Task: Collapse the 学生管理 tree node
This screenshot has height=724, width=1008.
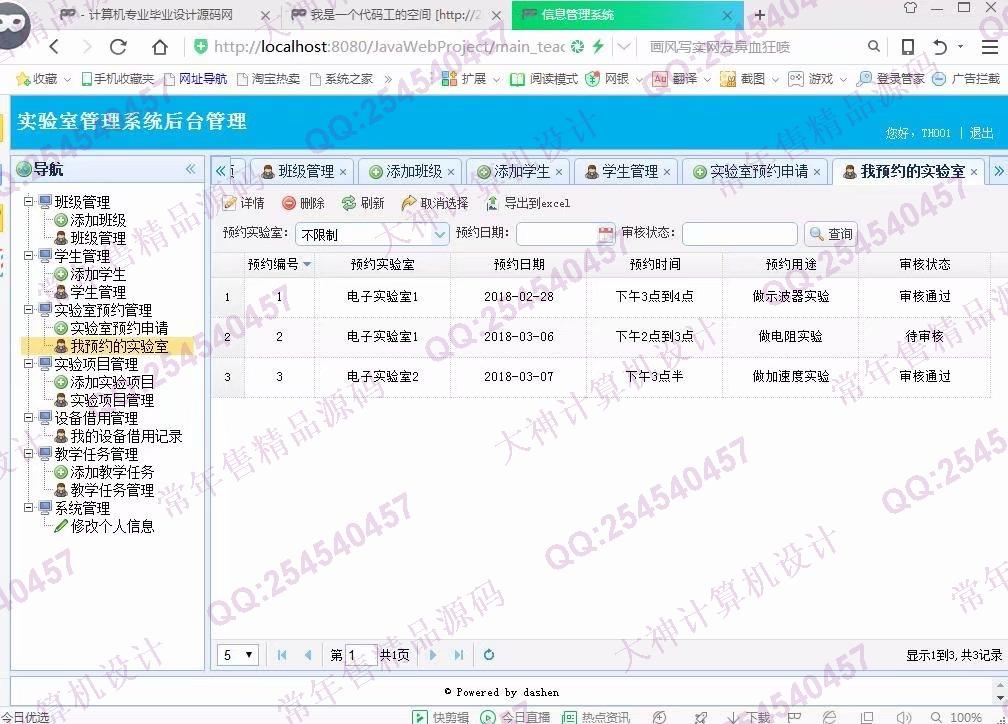Action: tap(29, 256)
